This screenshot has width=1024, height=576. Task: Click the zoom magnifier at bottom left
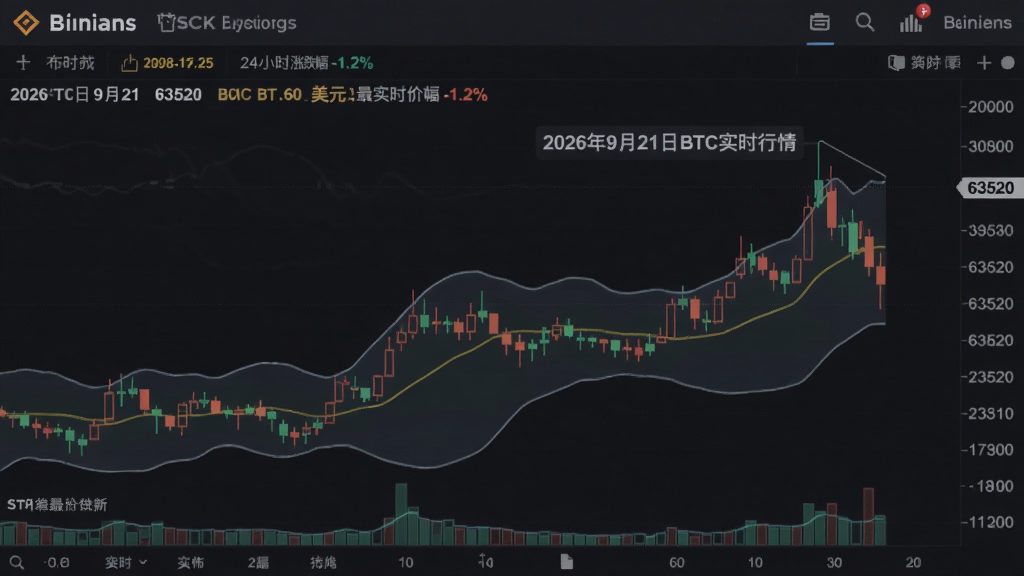16,562
